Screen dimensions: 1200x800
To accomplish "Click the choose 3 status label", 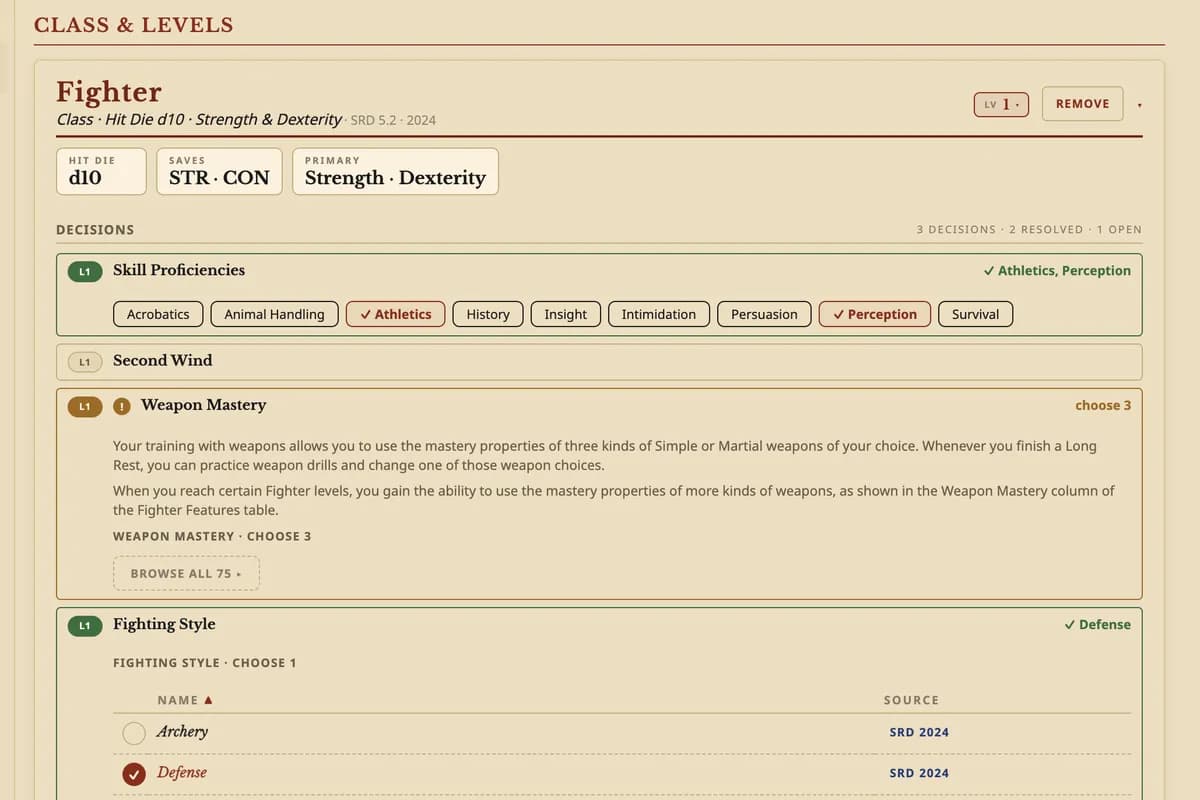I will point(1103,406).
